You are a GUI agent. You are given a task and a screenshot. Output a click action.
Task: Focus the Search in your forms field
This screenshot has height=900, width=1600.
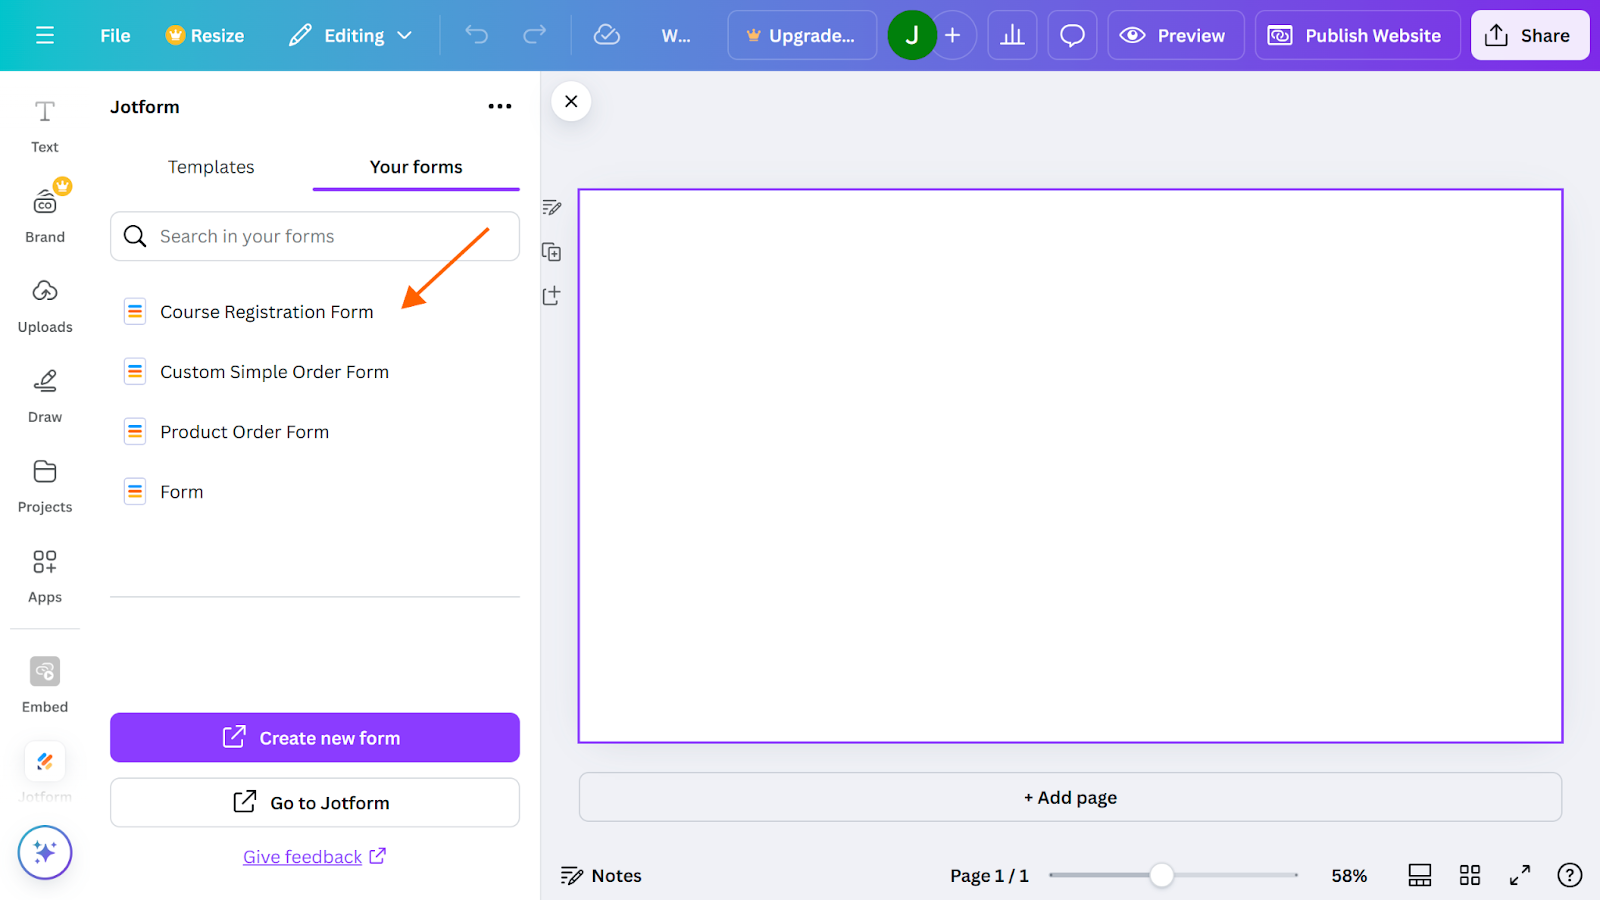point(315,236)
